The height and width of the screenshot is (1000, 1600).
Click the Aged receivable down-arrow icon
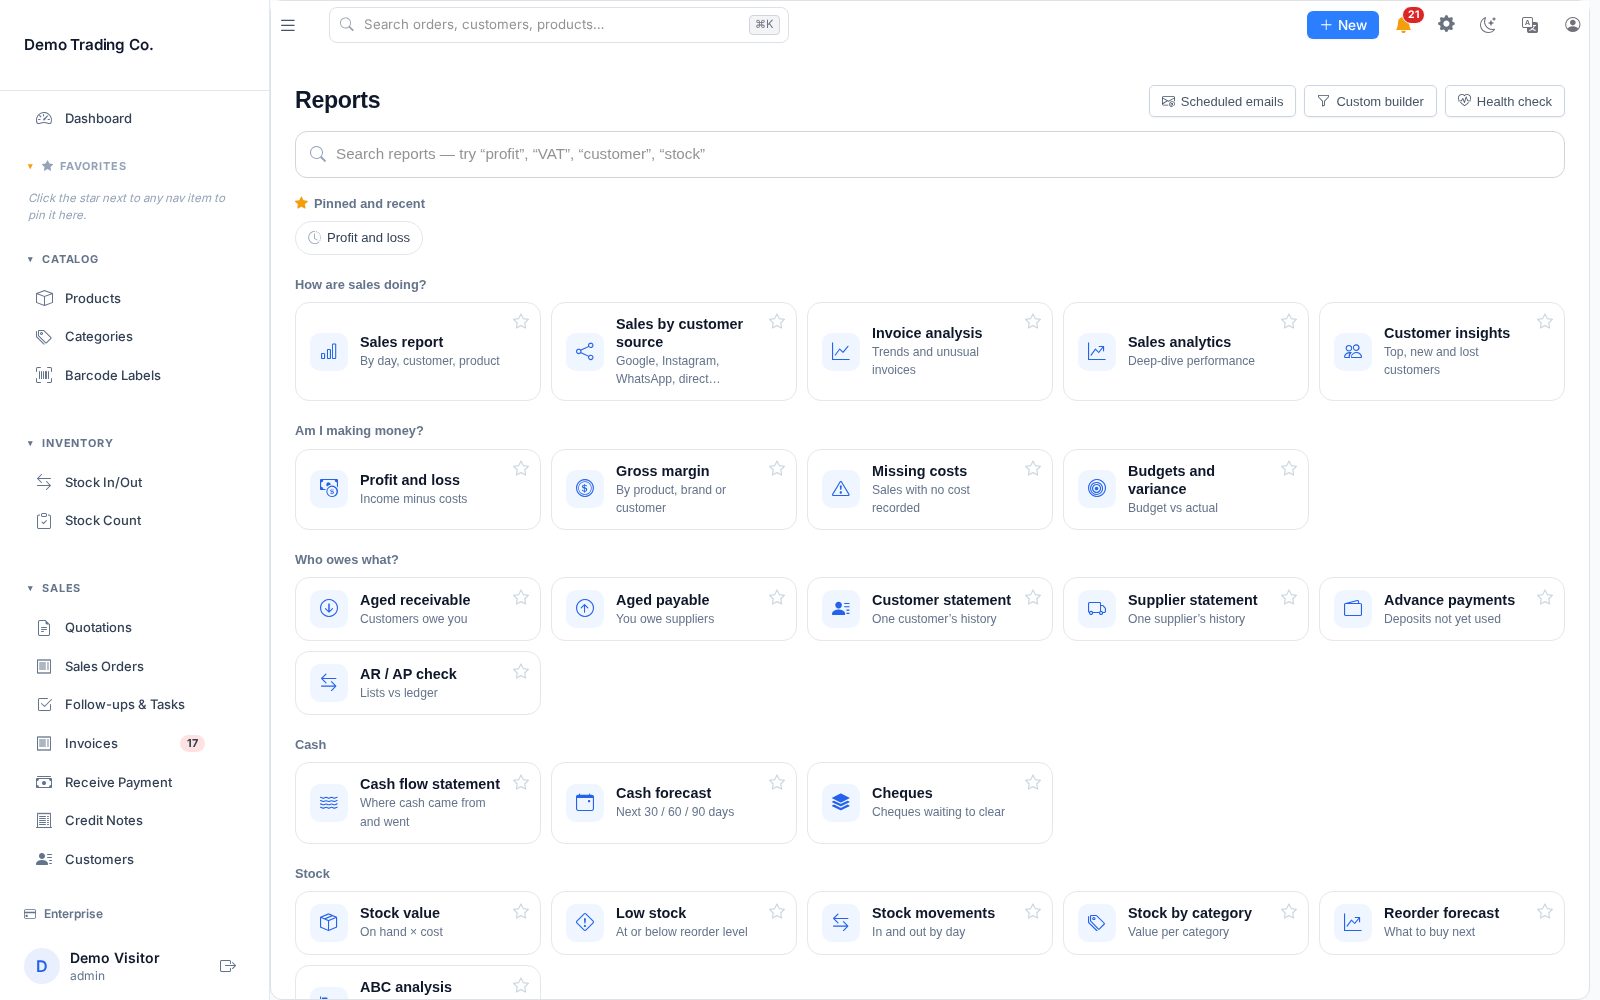[x=329, y=608]
